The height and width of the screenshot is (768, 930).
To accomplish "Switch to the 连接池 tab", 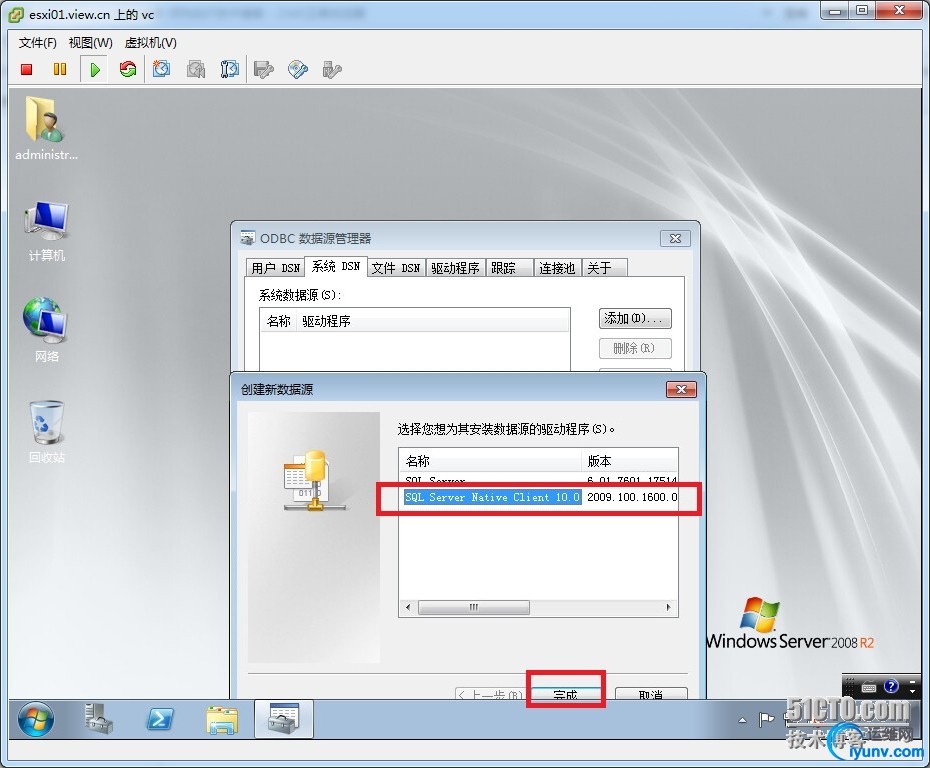I will pyautogui.click(x=557, y=268).
